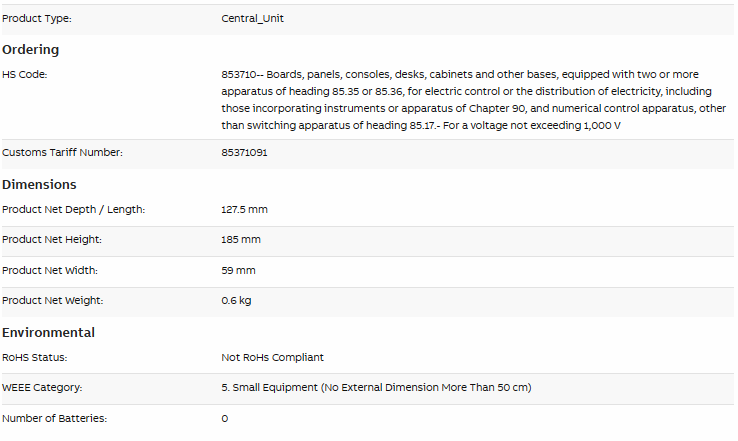
Task: Click the Not RoHs Compliant status
Action: click(273, 358)
